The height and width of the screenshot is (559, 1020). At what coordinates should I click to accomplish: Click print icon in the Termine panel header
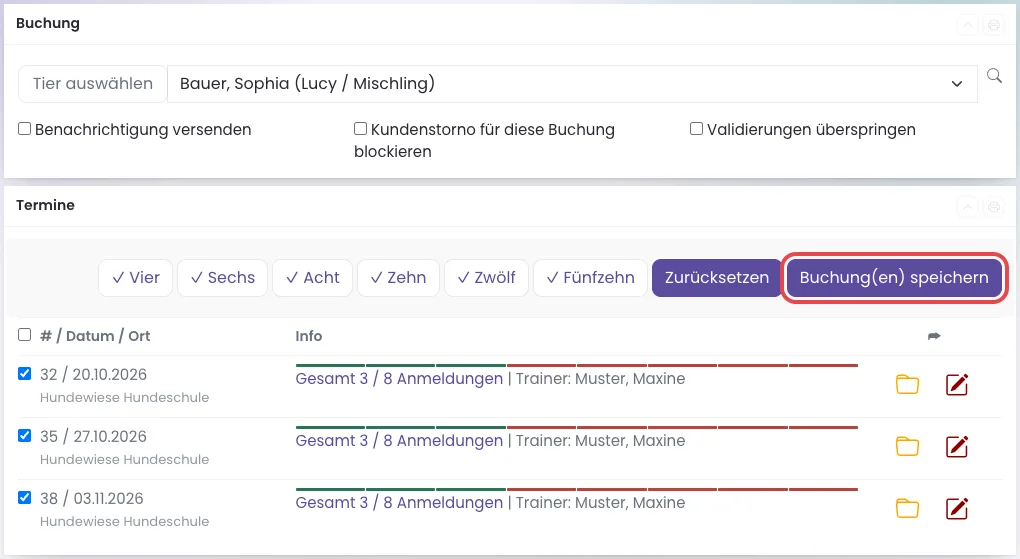(993, 207)
